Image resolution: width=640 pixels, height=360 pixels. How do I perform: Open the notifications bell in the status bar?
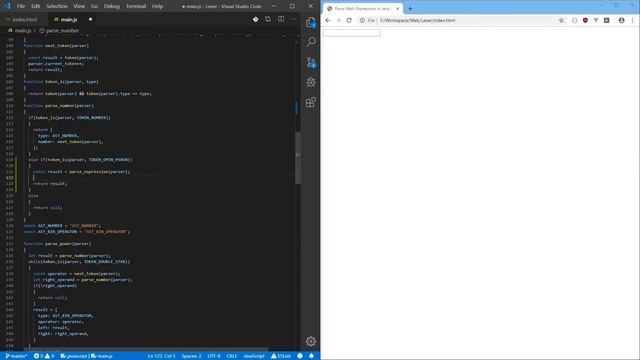[x=311, y=356]
